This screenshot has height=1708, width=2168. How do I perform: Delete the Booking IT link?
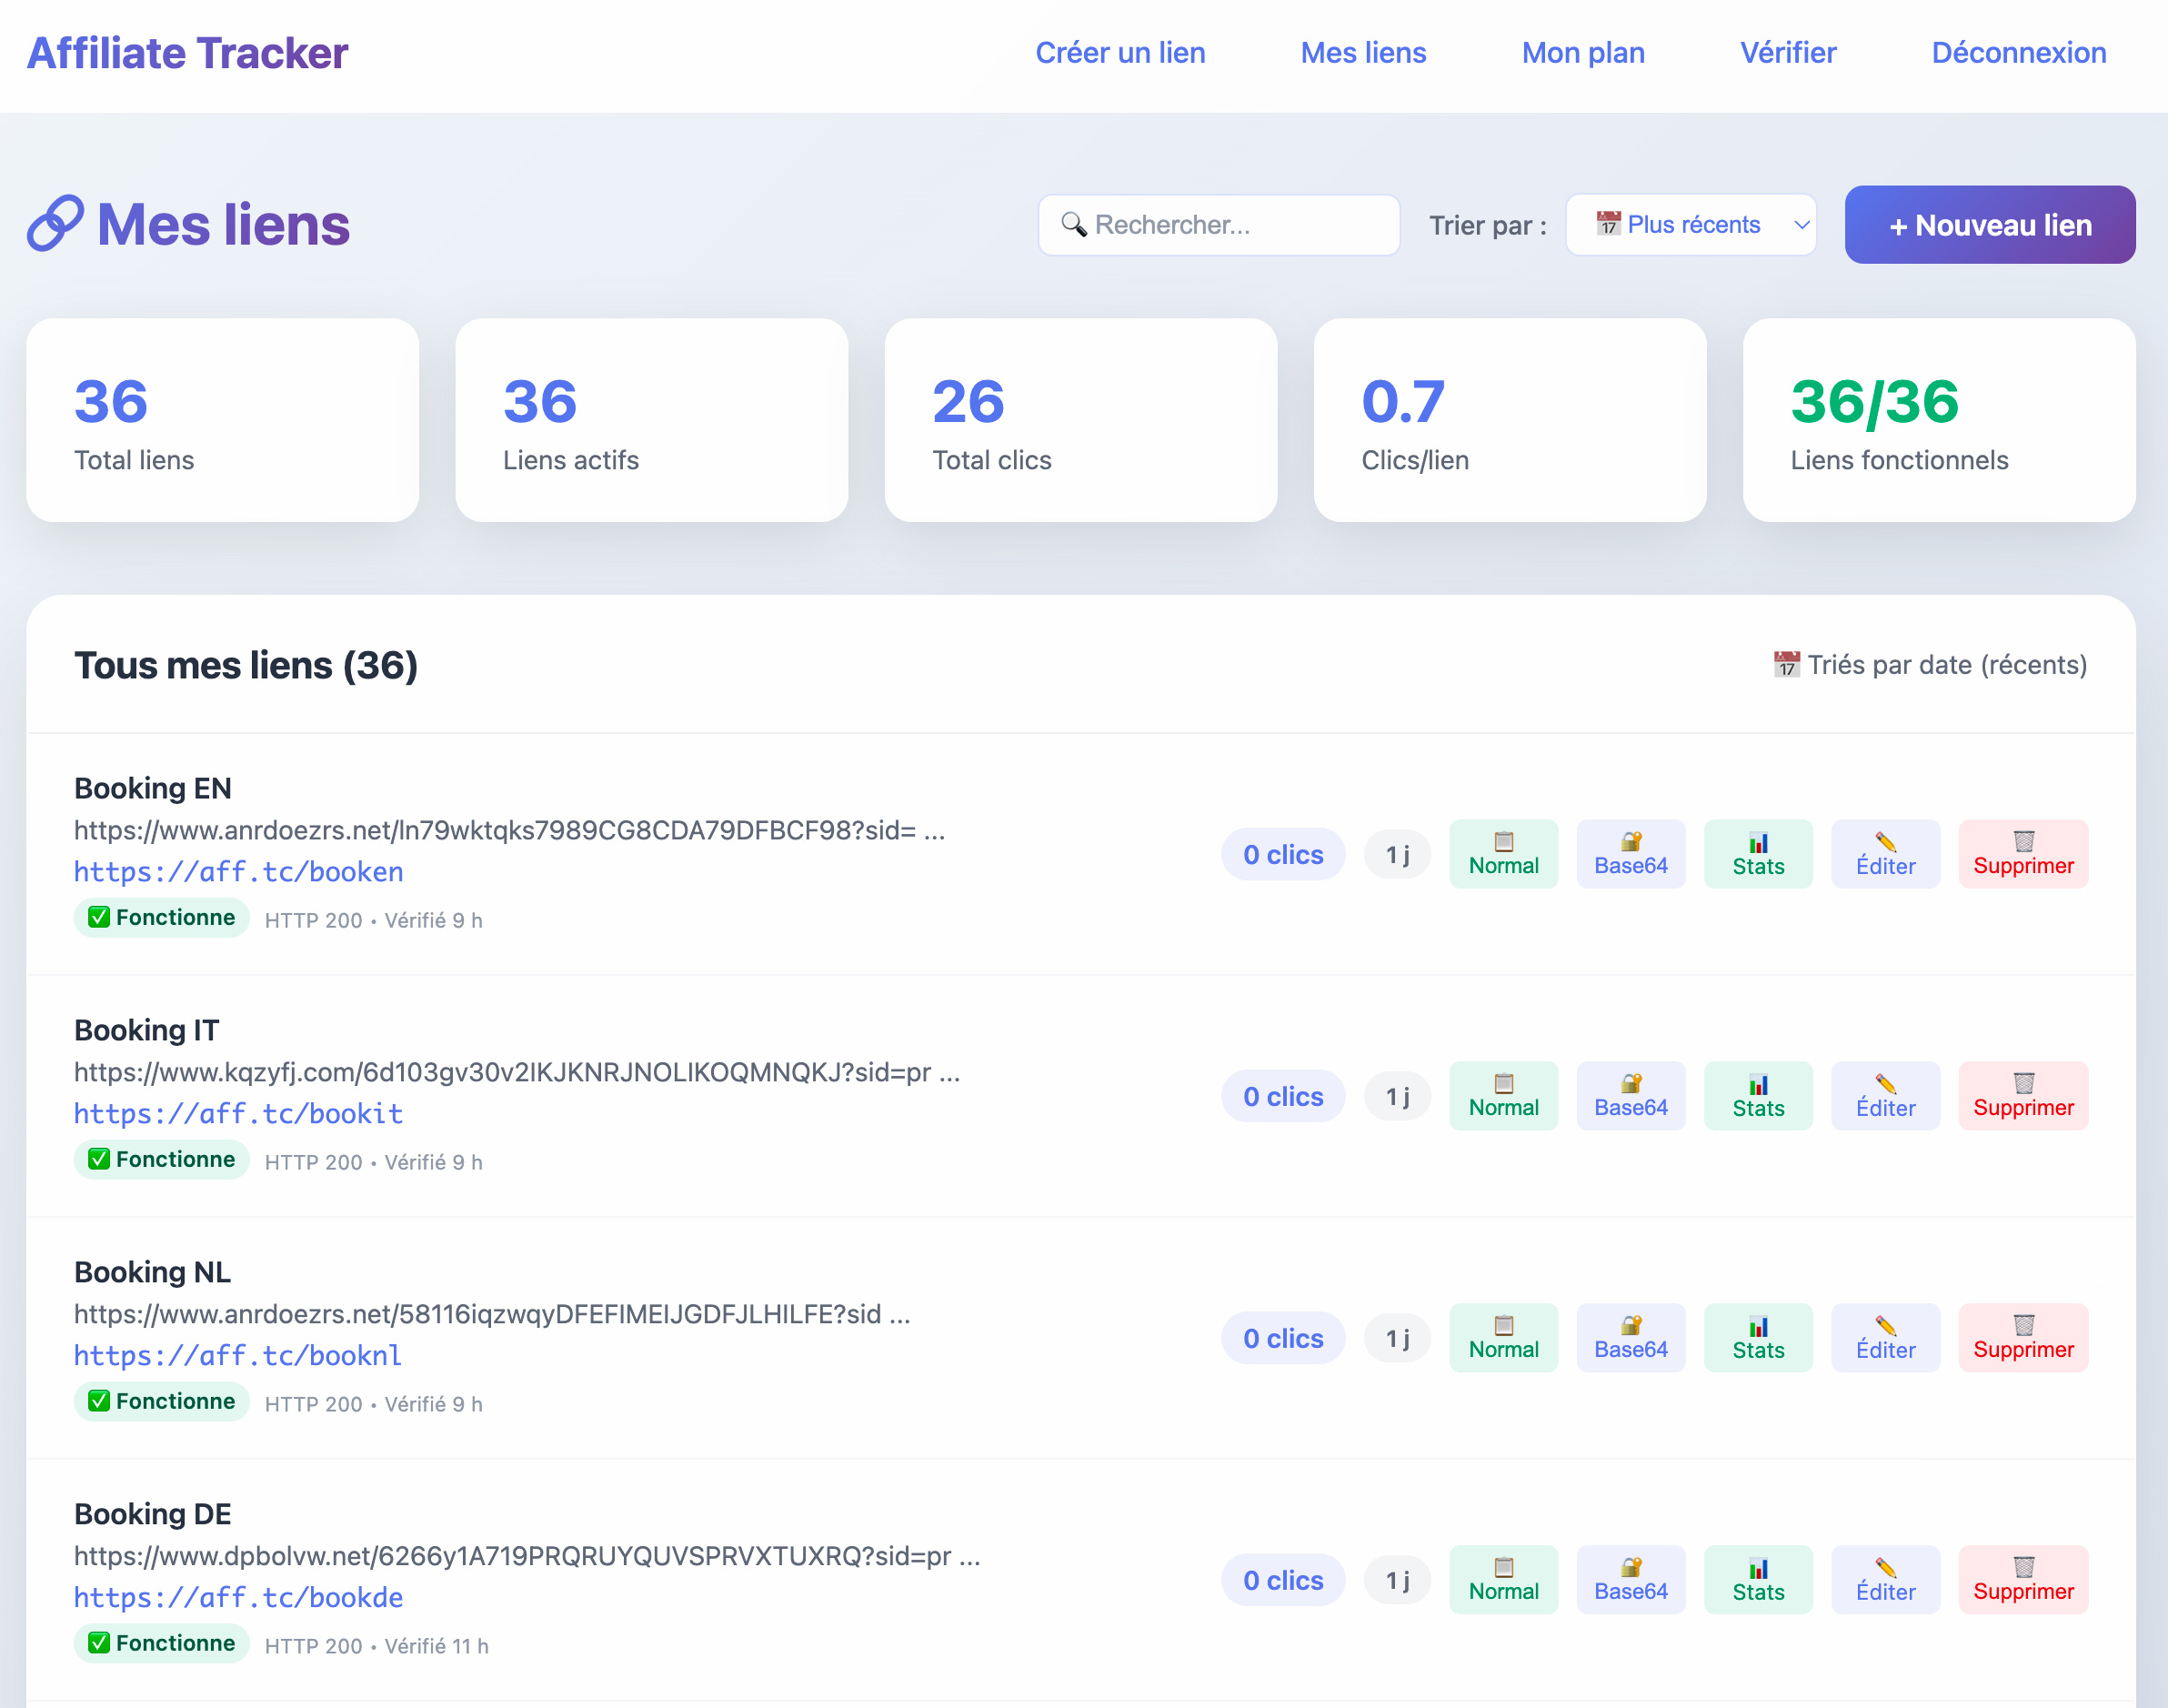2023,1096
